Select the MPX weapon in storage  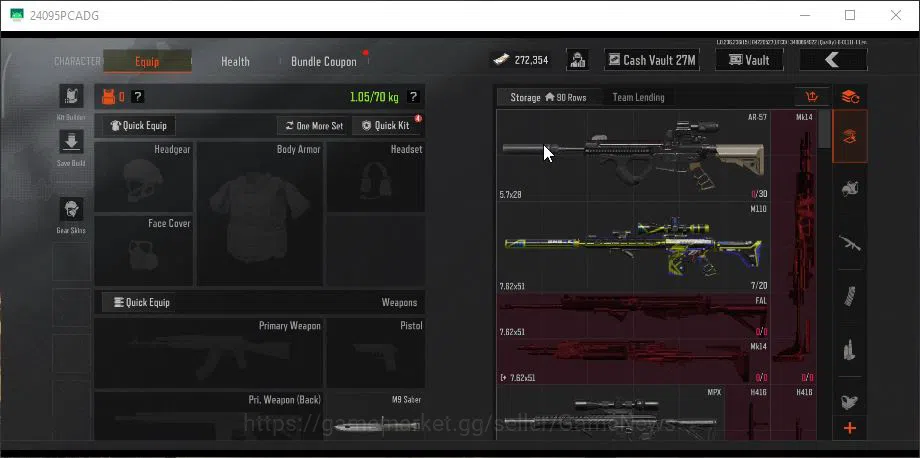point(610,413)
